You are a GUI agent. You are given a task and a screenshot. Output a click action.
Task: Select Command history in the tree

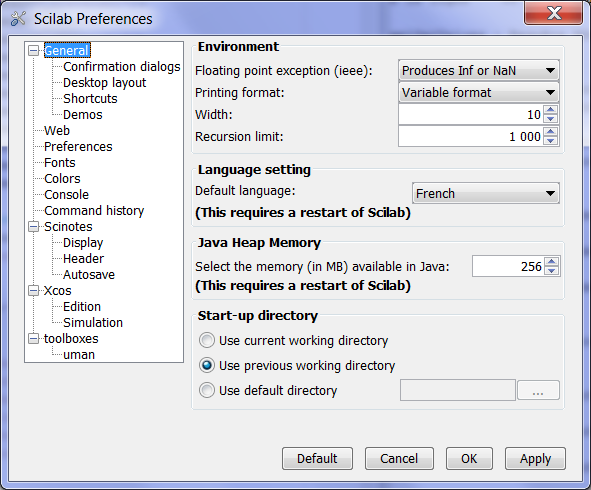[94, 211]
